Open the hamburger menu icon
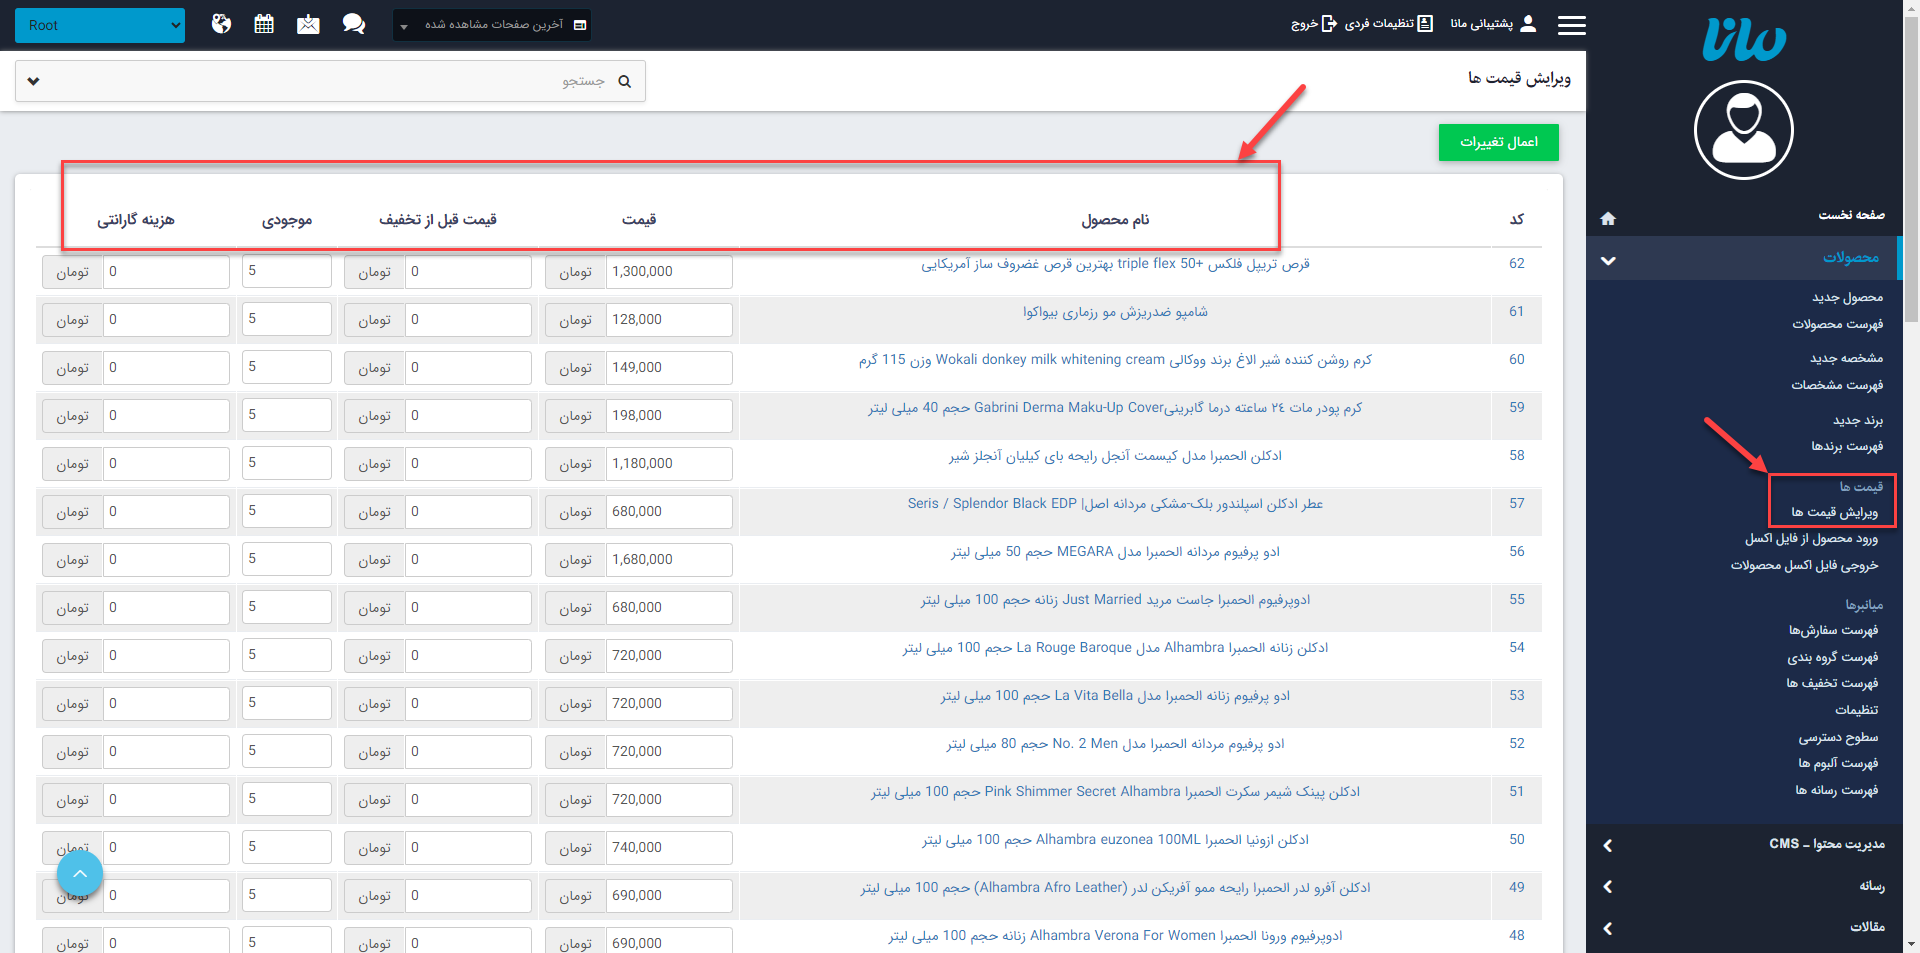The image size is (1920, 953). tap(1572, 25)
